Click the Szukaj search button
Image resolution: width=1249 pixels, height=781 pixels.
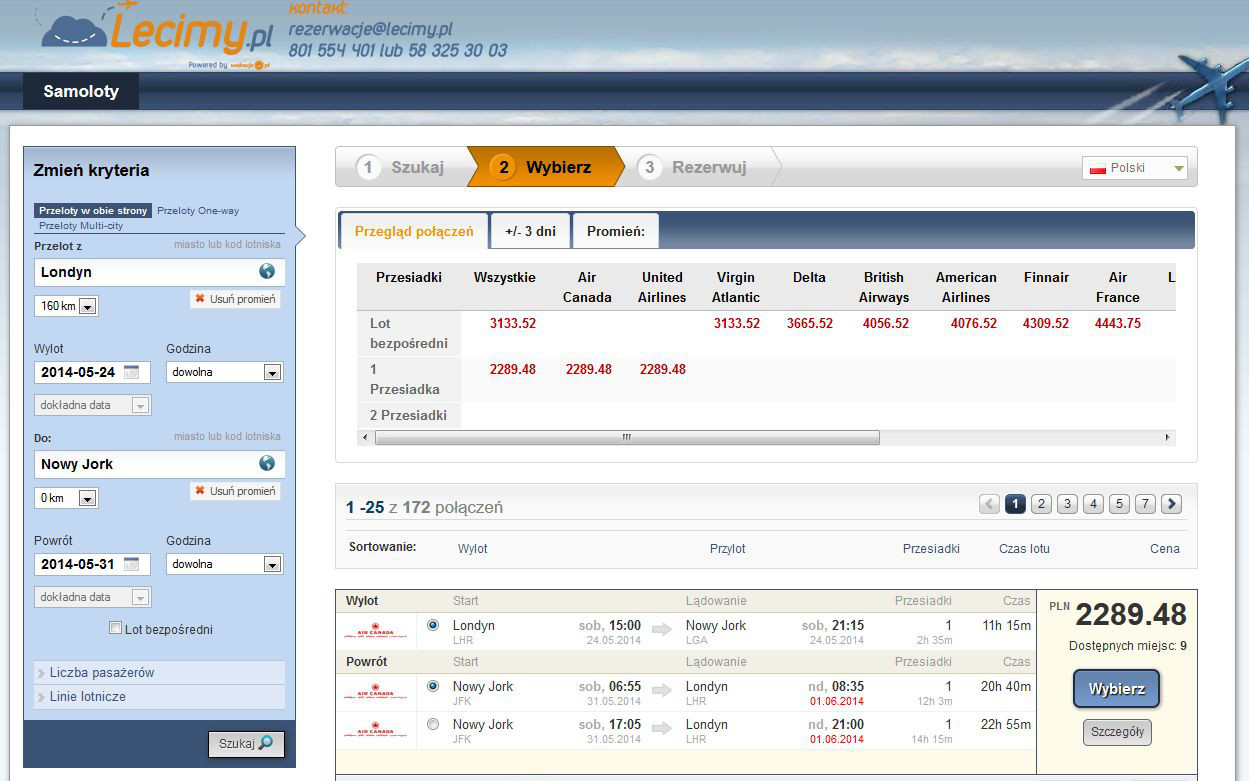point(246,744)
